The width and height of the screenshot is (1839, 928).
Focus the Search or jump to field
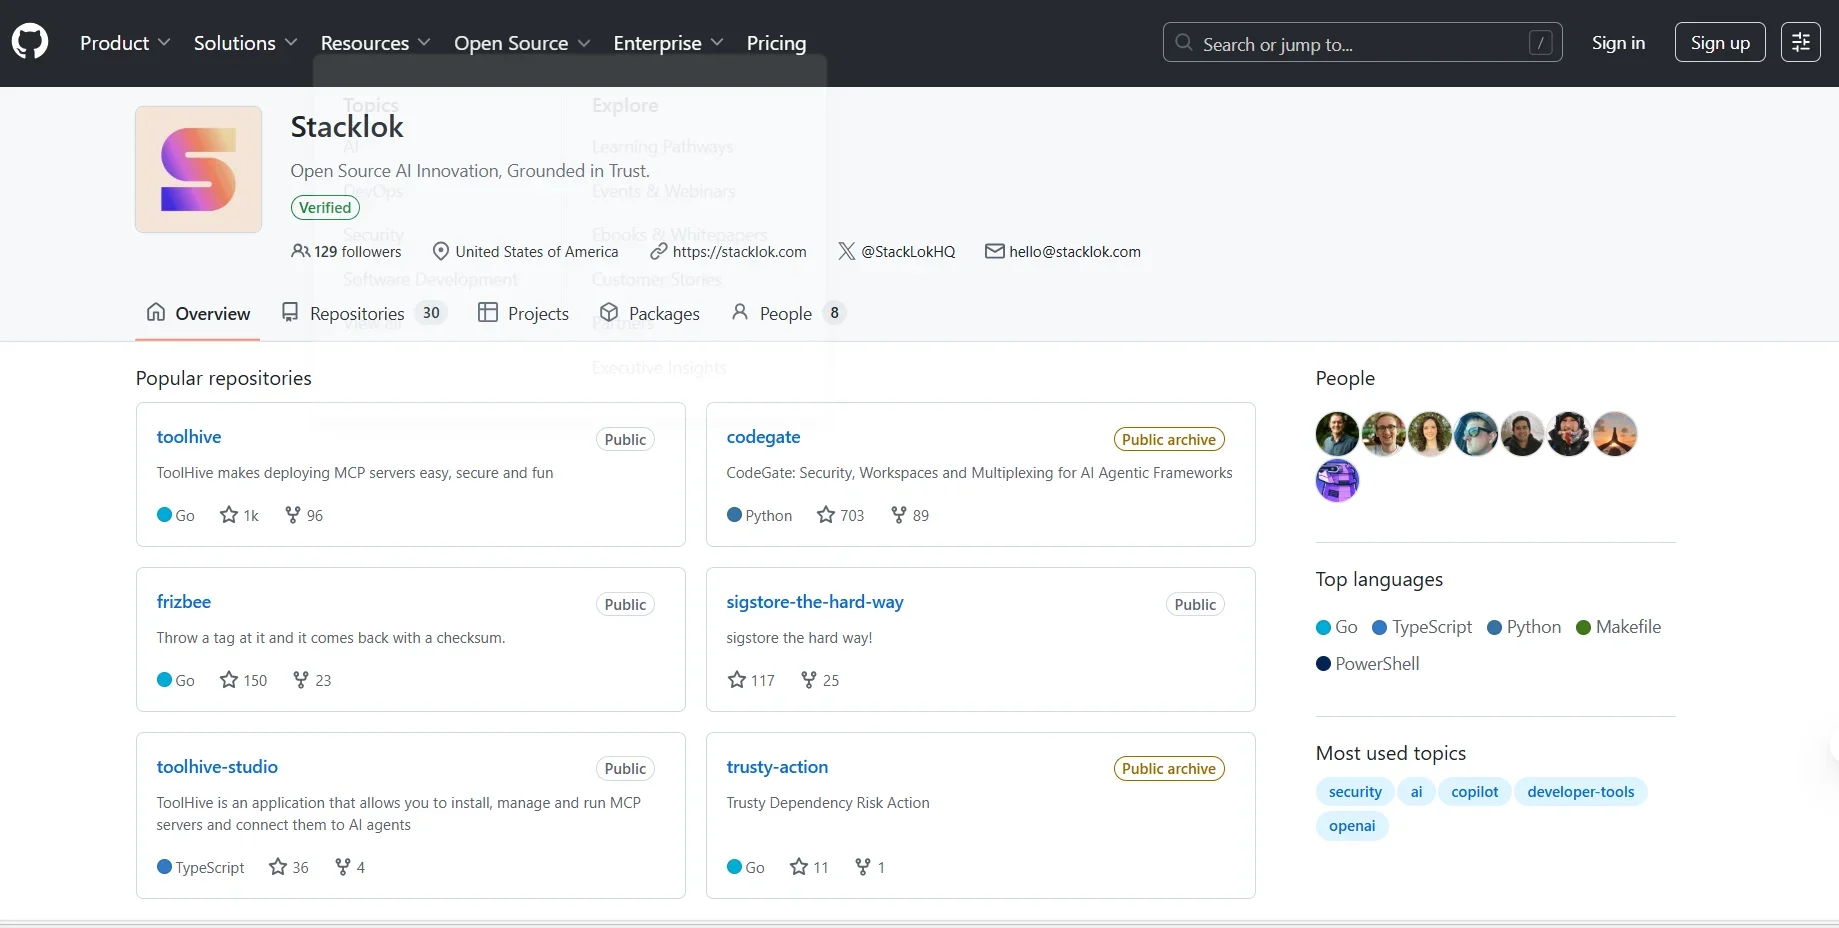(x=1361, y=44)
